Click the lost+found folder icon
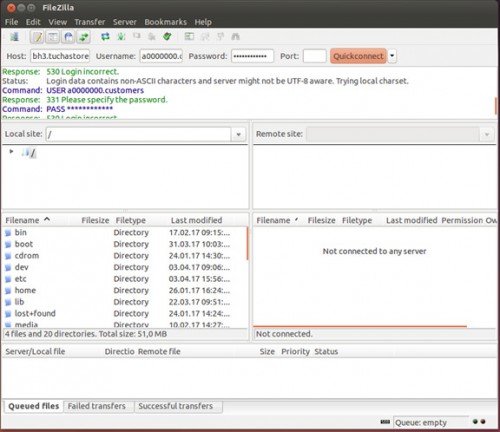The height and width of the screenshot is (432, 500). point(8,314)
